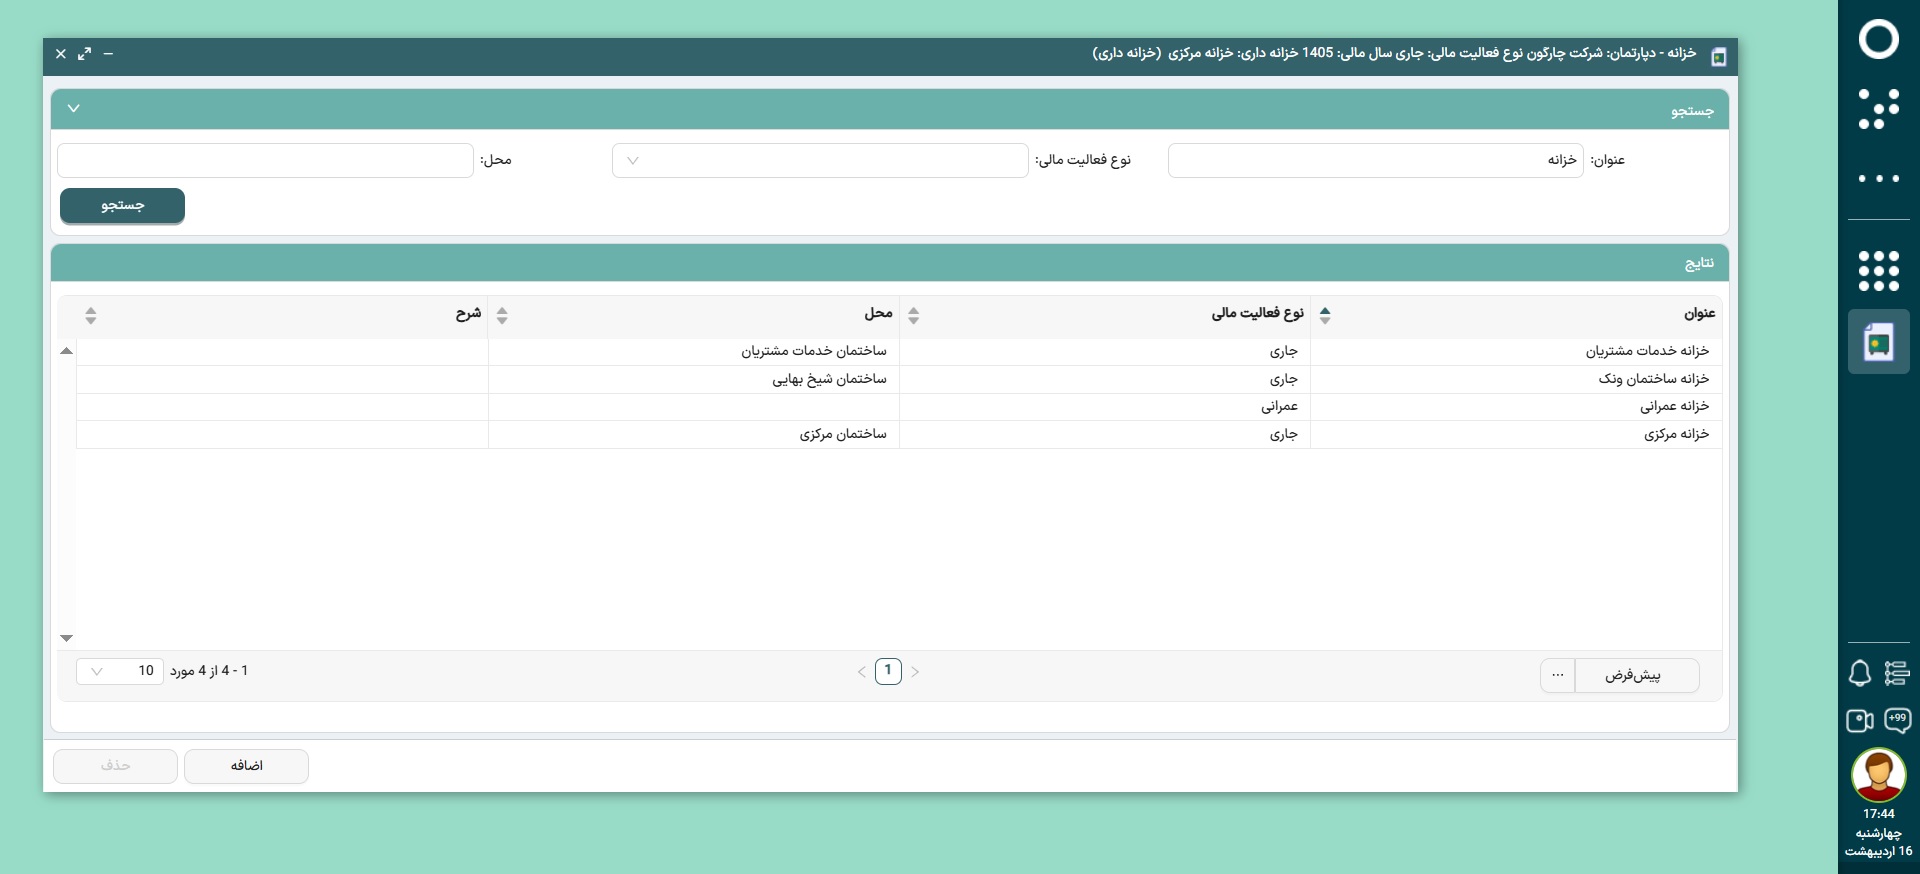Click the three-dot more icon in sidebar
The width and height of the screenshot is (1920, 874).
click(x=1878, y=179)
